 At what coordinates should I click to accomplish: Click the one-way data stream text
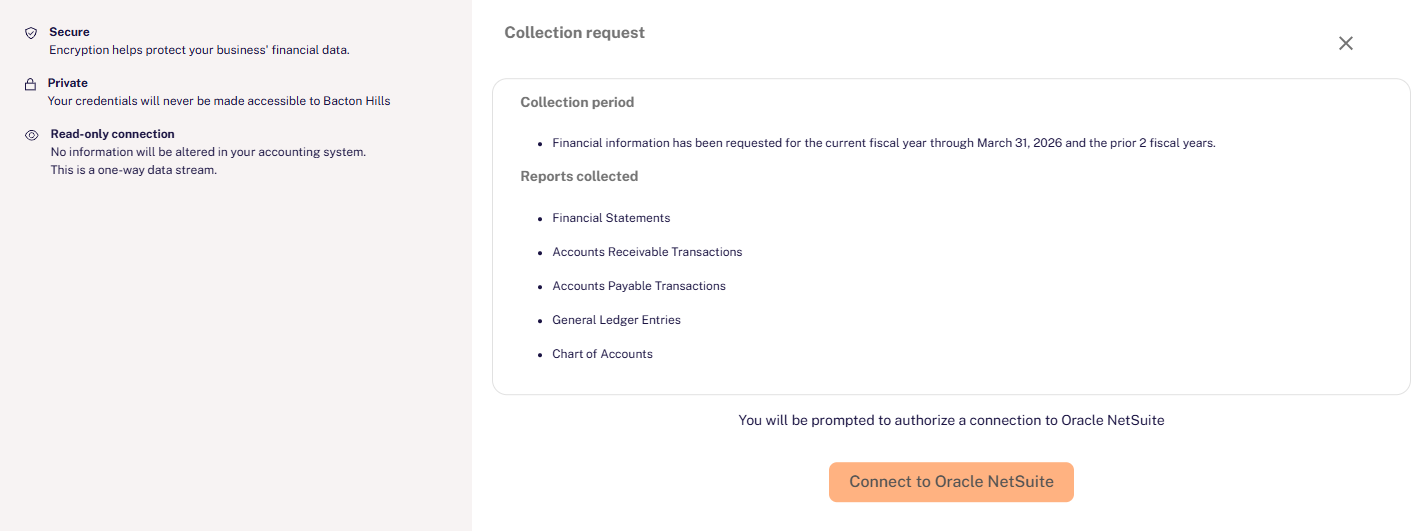click(133, 170)
